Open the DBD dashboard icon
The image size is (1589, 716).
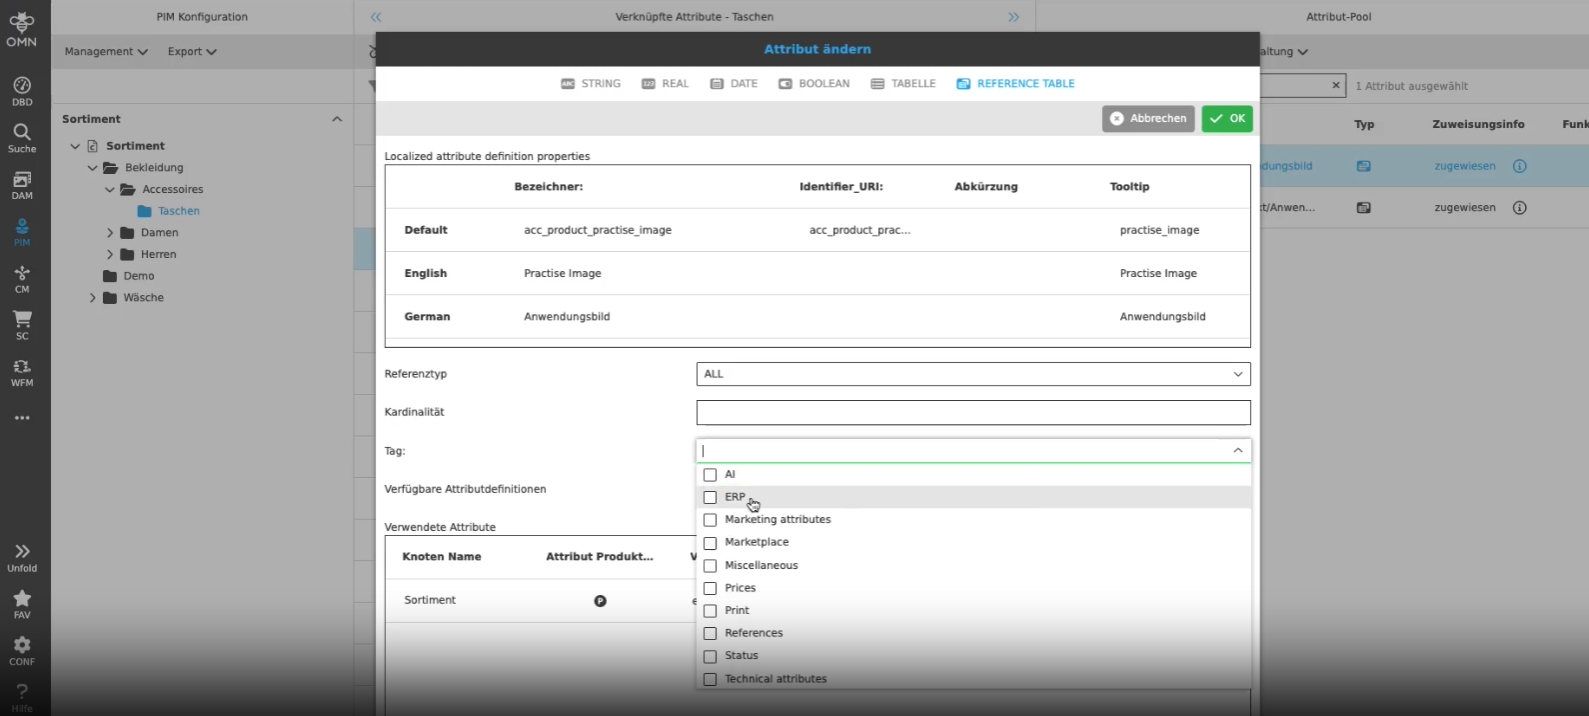pyautogui.click(x=21, y=91)
